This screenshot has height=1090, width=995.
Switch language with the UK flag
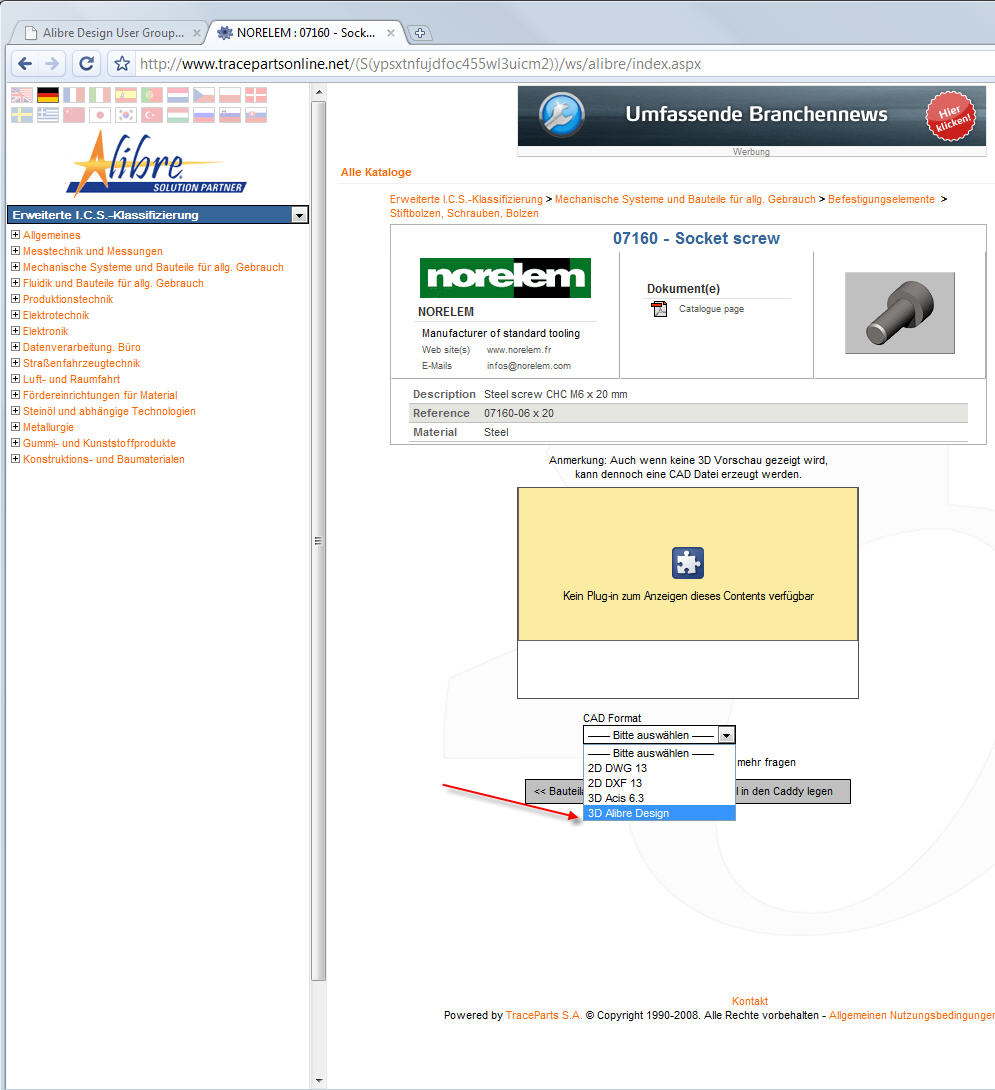coord(22,95)
